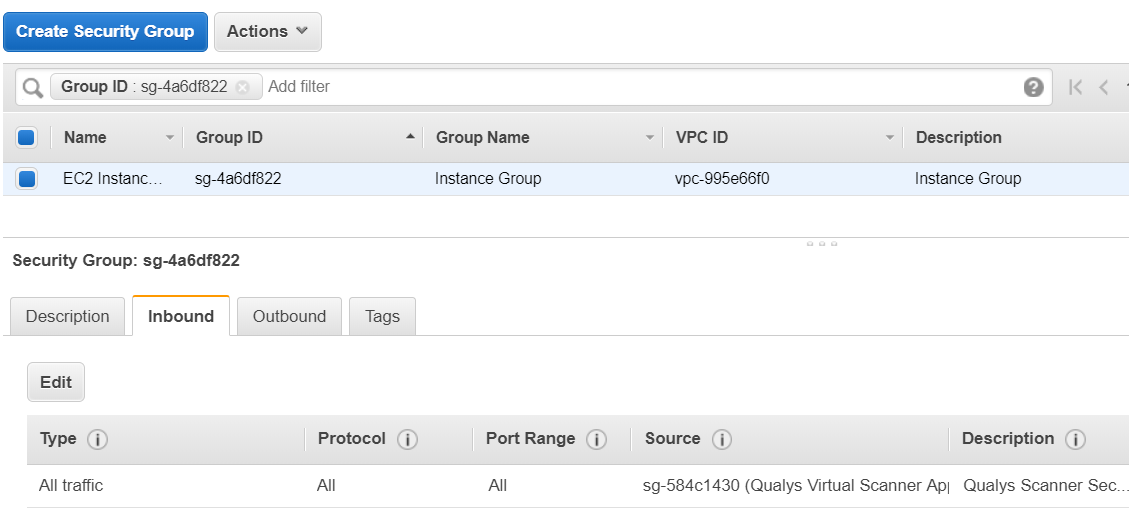The width and height of the screenshot is (1131, 530).
Task: Click Instance Group in Group Name column
Action: [x=488, y=179]
